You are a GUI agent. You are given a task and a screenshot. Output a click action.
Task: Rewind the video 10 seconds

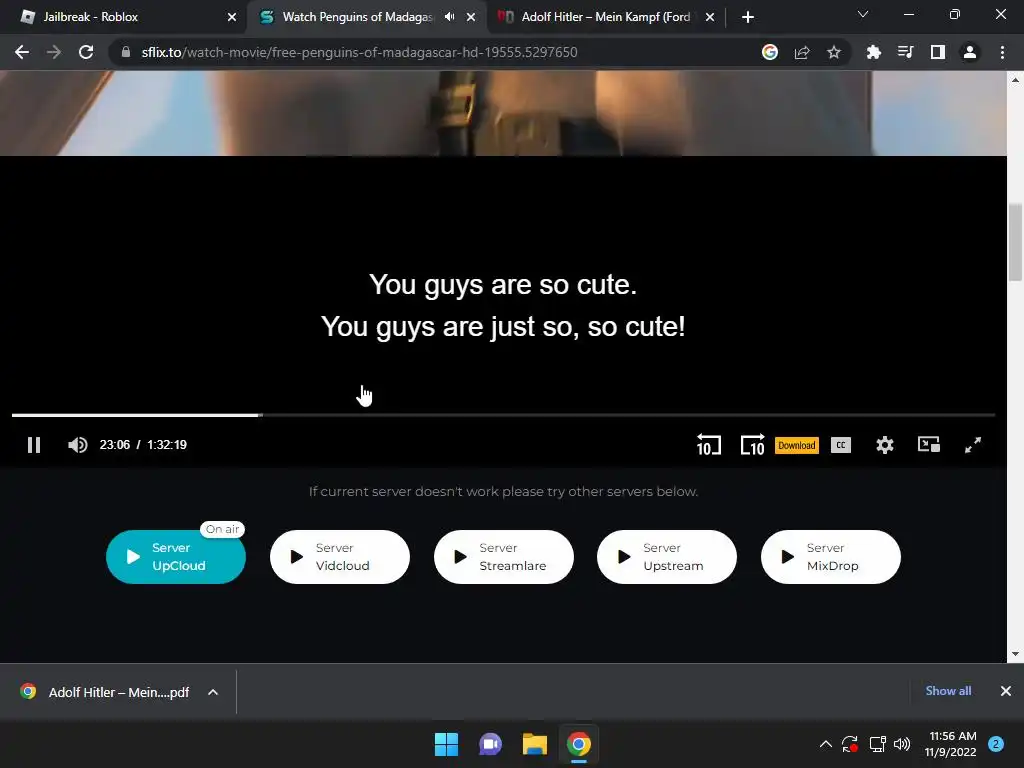[x=709, y=445]
